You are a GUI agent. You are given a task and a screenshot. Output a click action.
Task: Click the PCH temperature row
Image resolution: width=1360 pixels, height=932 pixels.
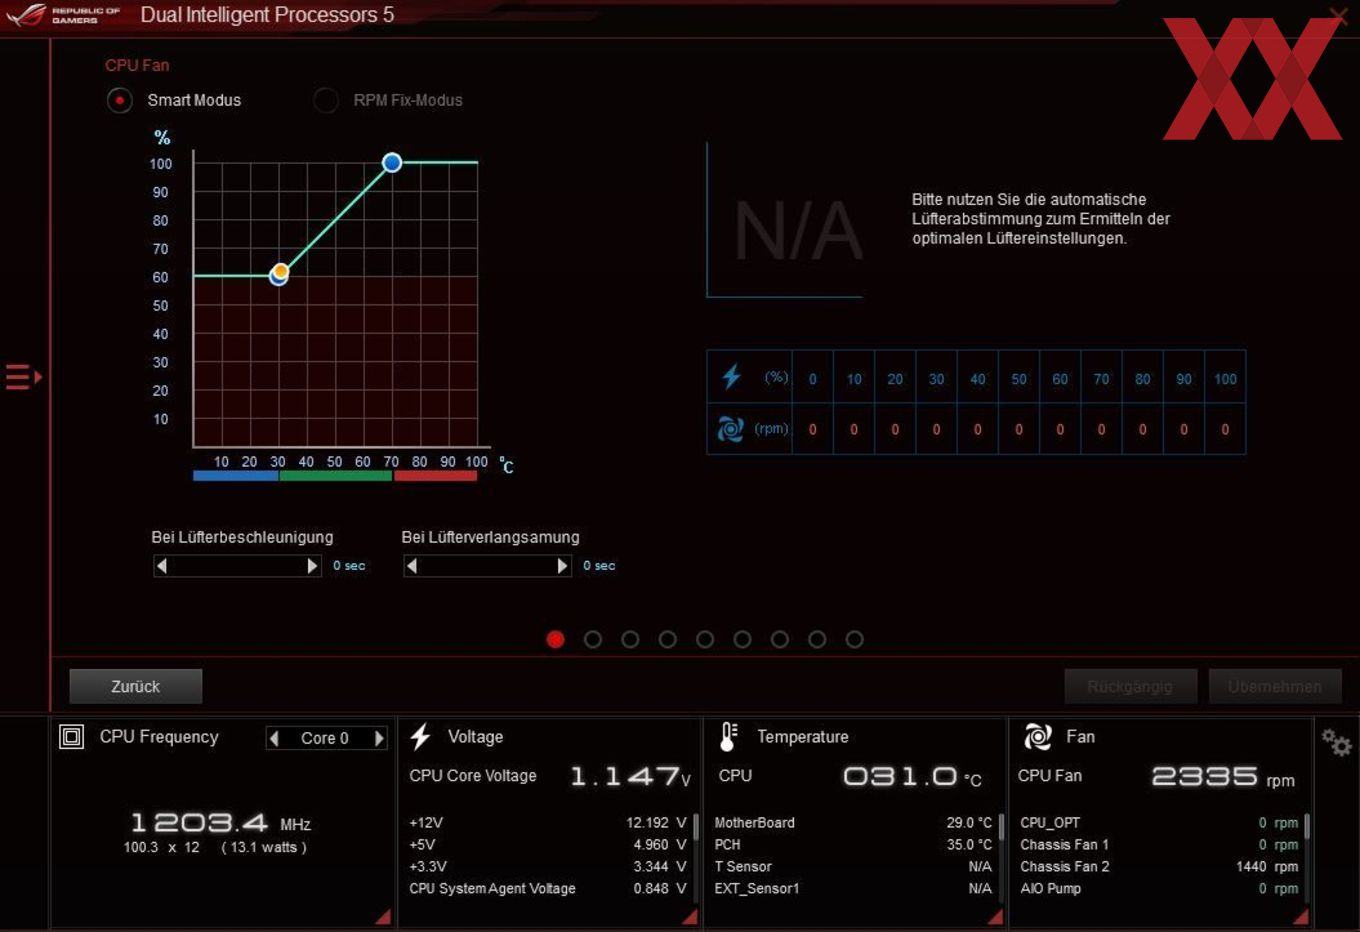[853, 845]
